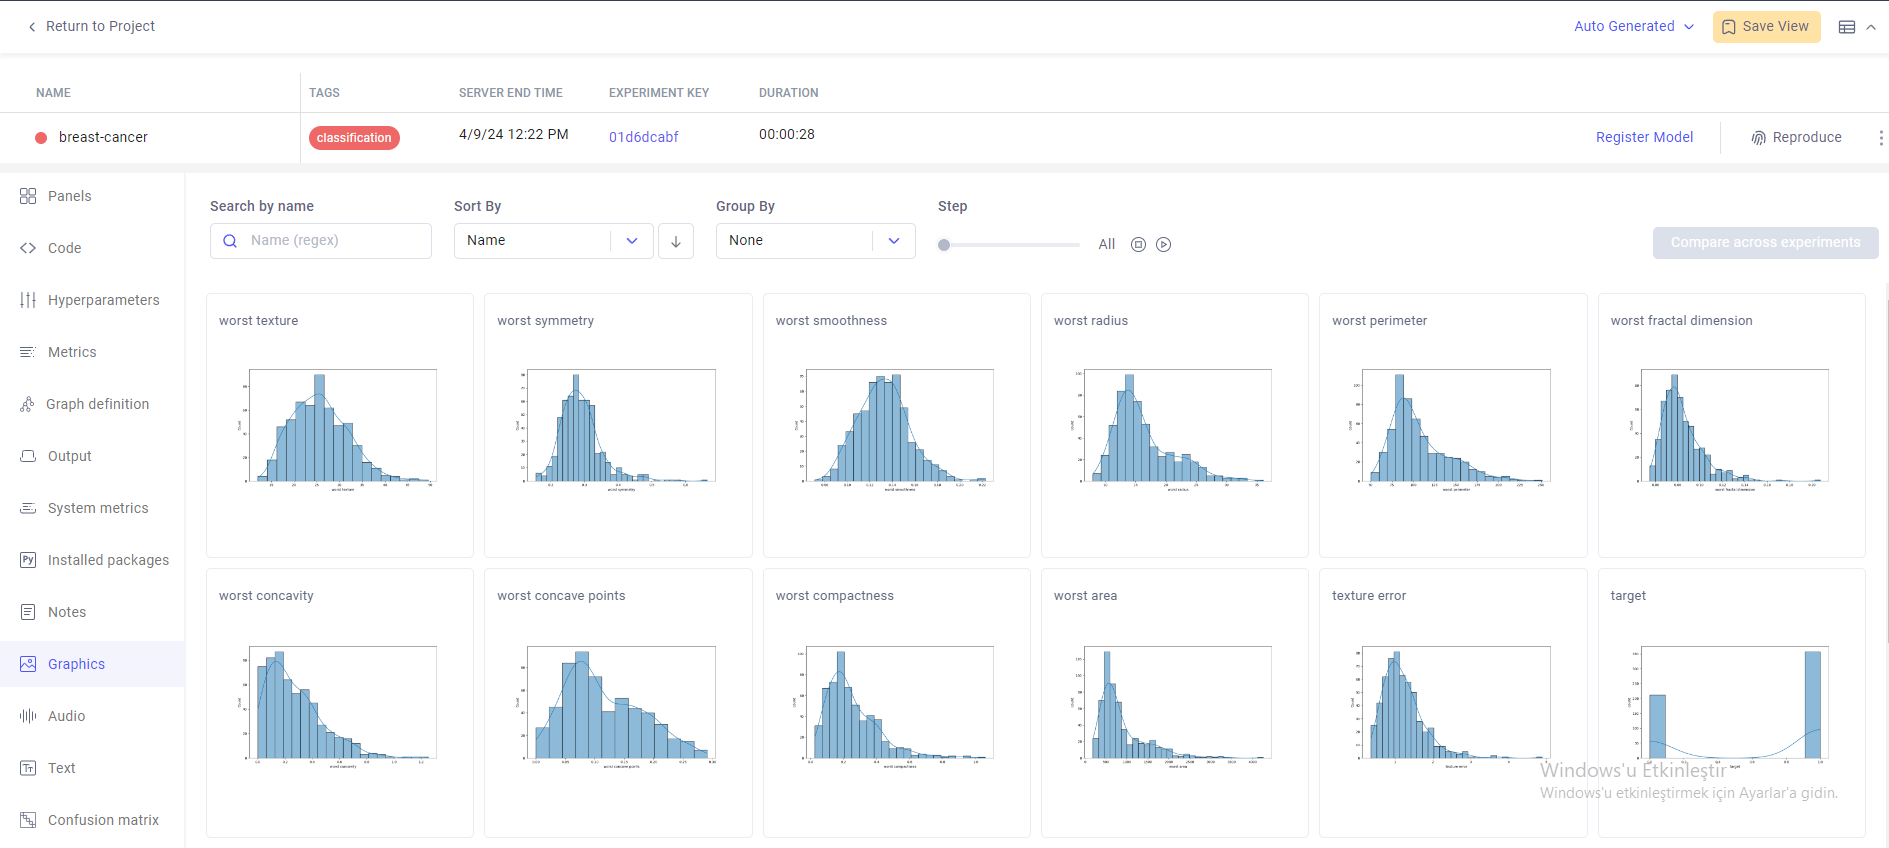The width and height of the screenshot is (1889, 848).
Task: Click the DURATION column header
Action: [789, 93]
